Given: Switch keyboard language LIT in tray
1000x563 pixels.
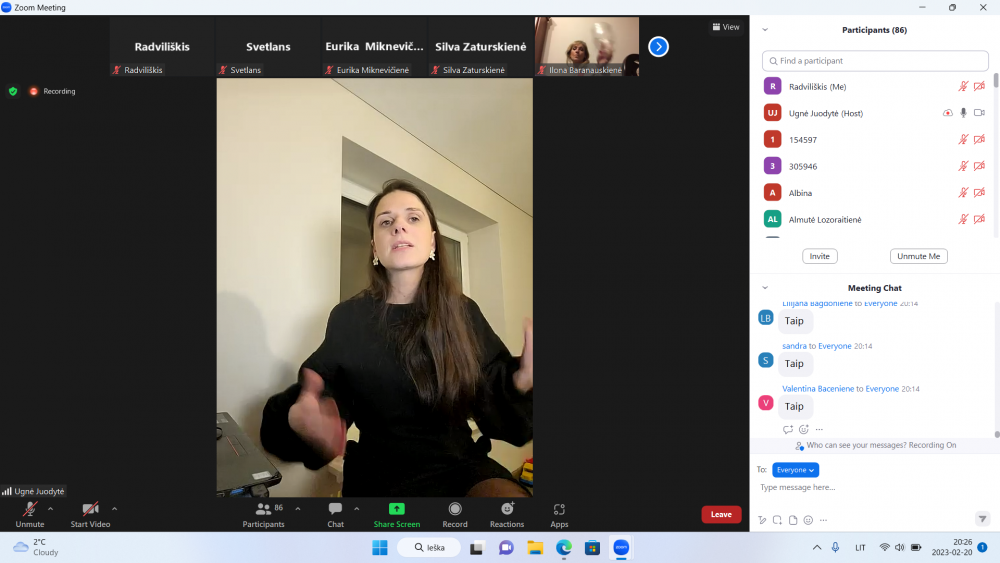Looking at the screenshot, I should tap(860, 548).
